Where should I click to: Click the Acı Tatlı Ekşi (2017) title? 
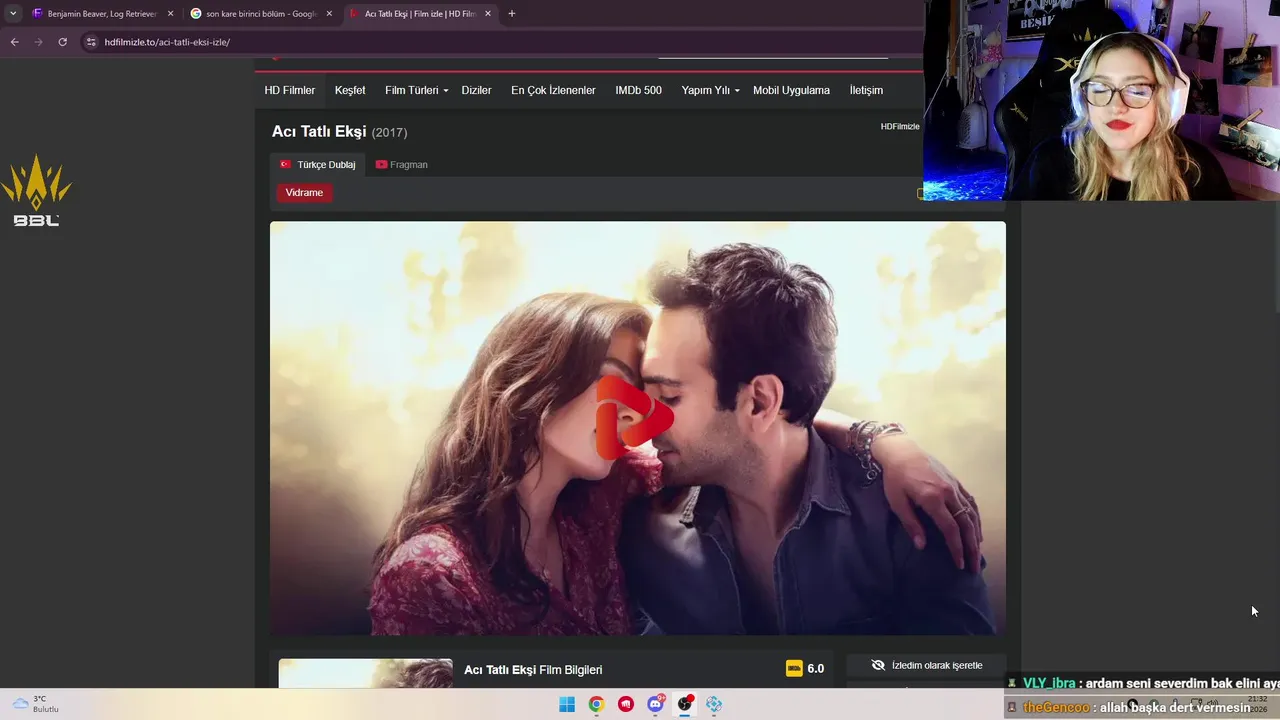pos(339,132)
